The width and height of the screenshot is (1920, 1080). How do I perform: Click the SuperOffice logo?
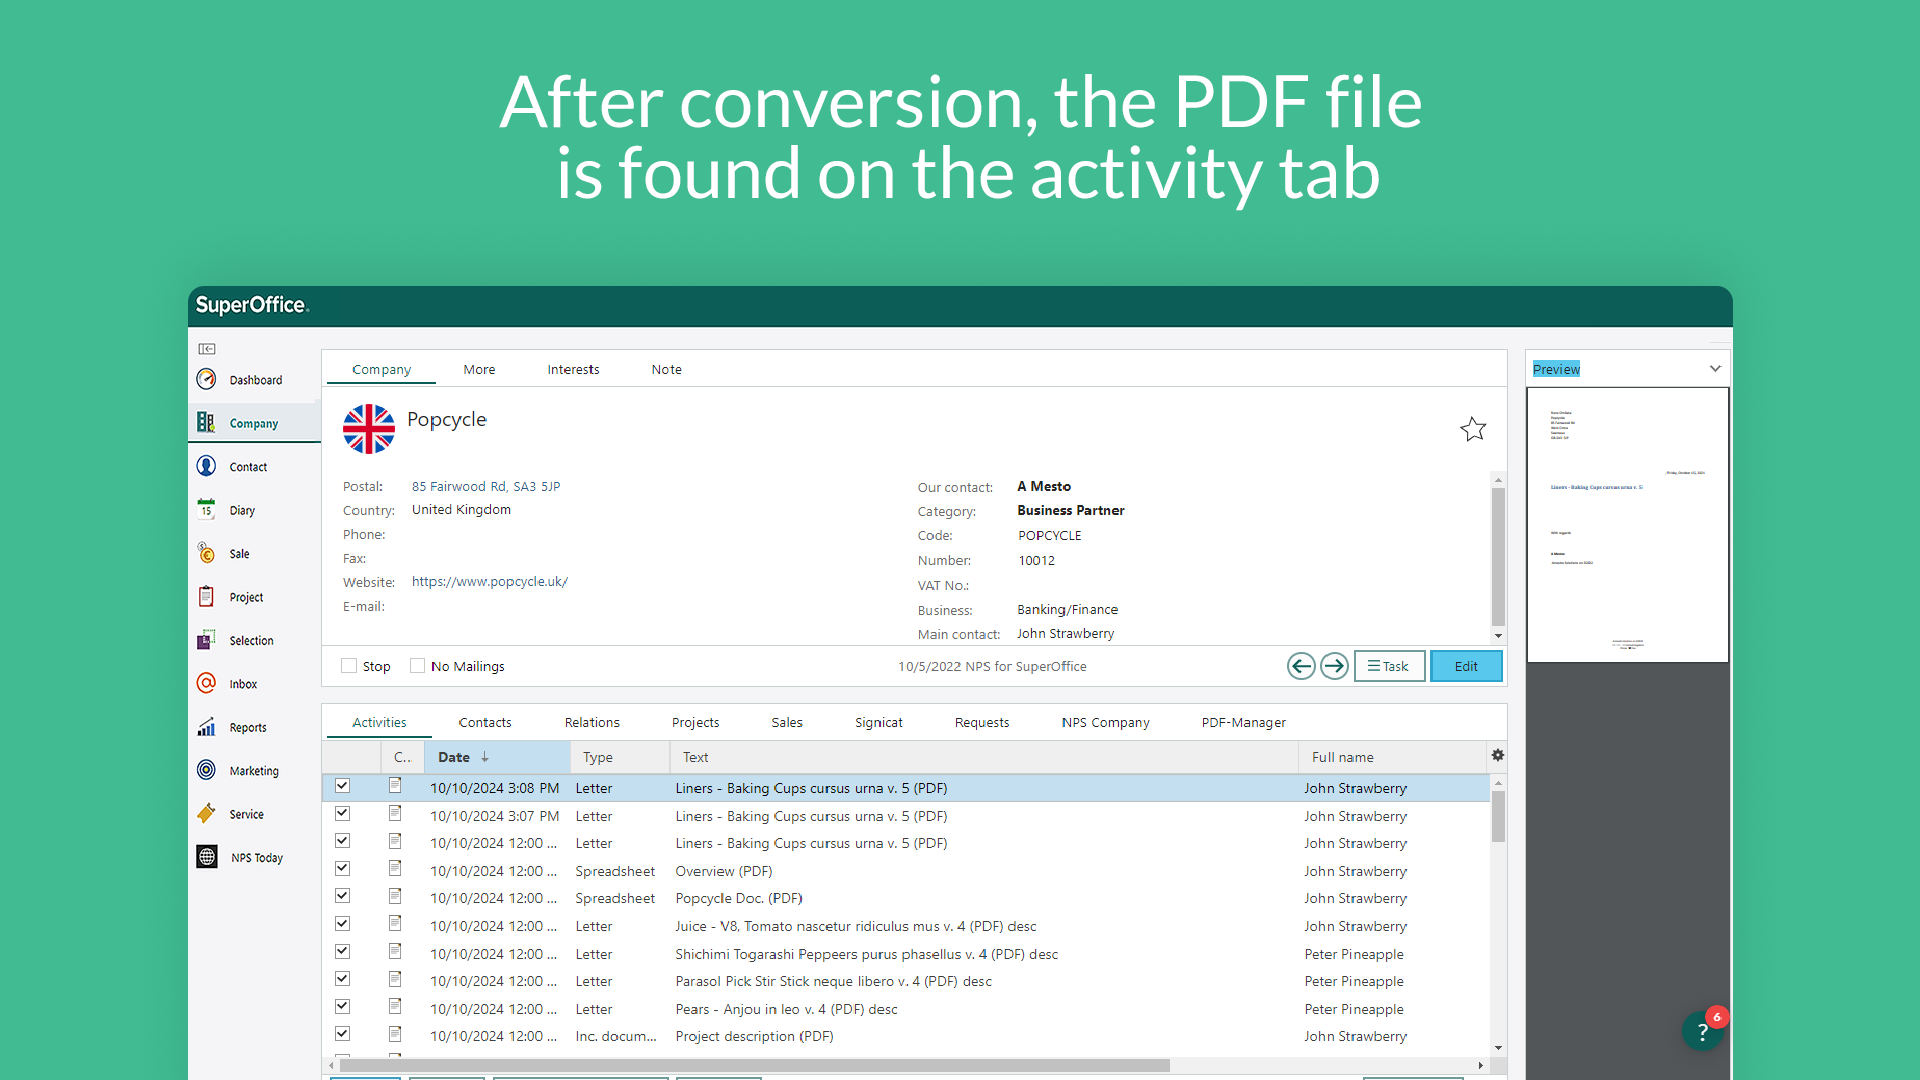click(x=252, y=305)
